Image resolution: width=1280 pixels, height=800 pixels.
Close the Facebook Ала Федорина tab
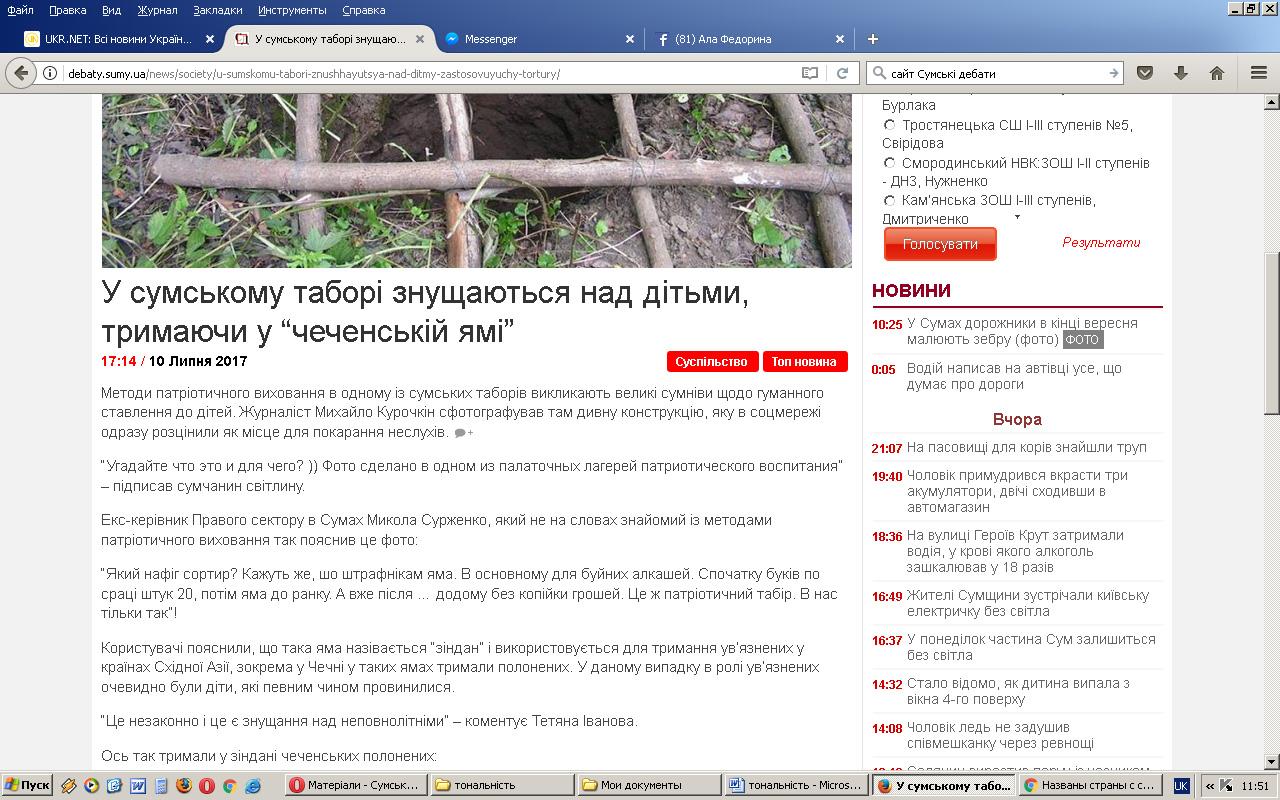coord(840,39)
